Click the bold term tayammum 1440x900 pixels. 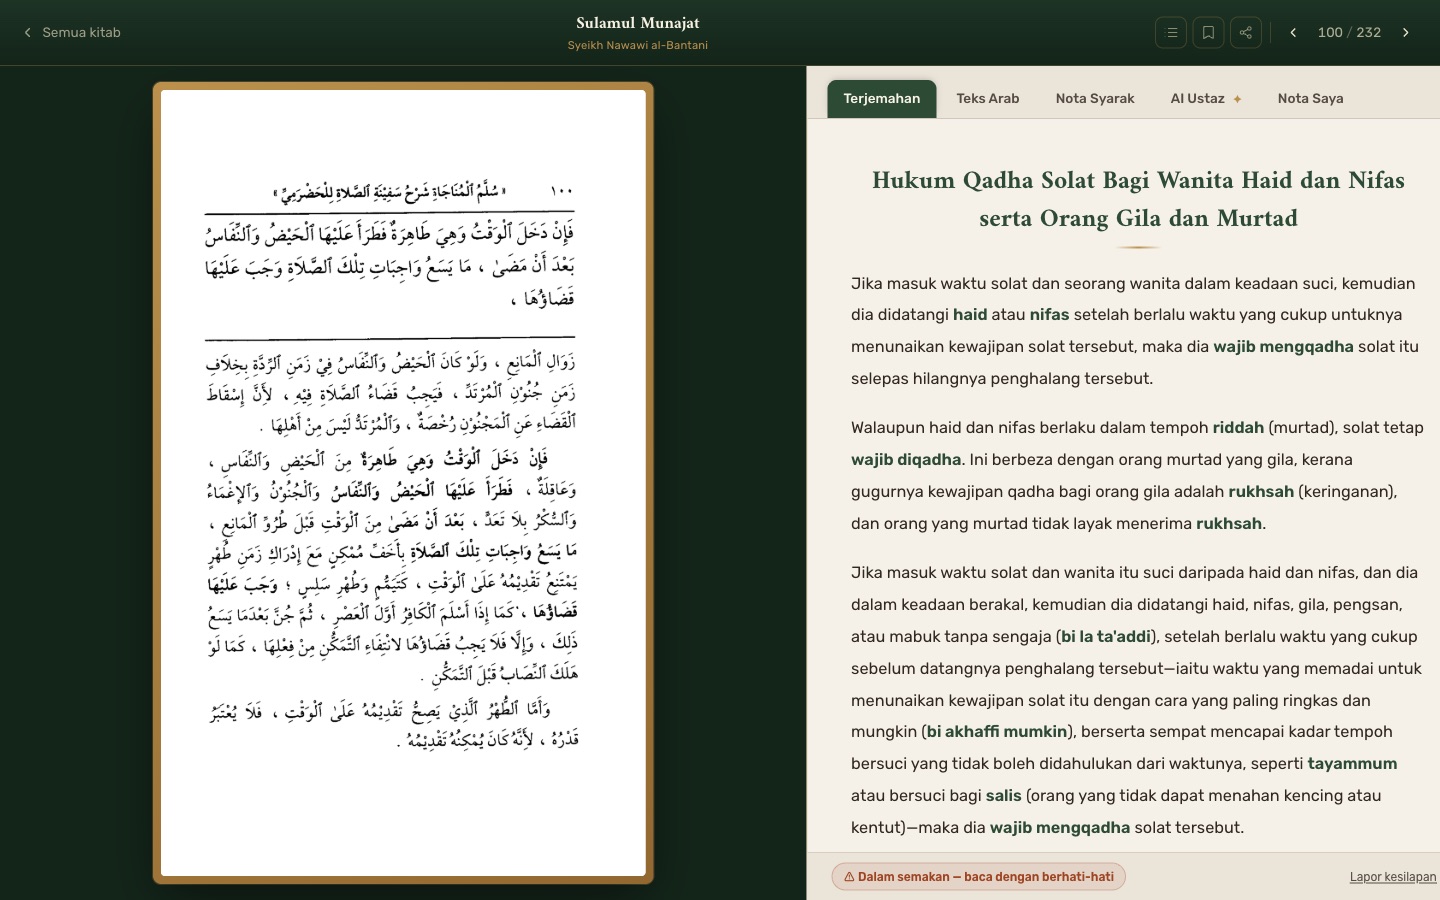tap(1352, 763)
